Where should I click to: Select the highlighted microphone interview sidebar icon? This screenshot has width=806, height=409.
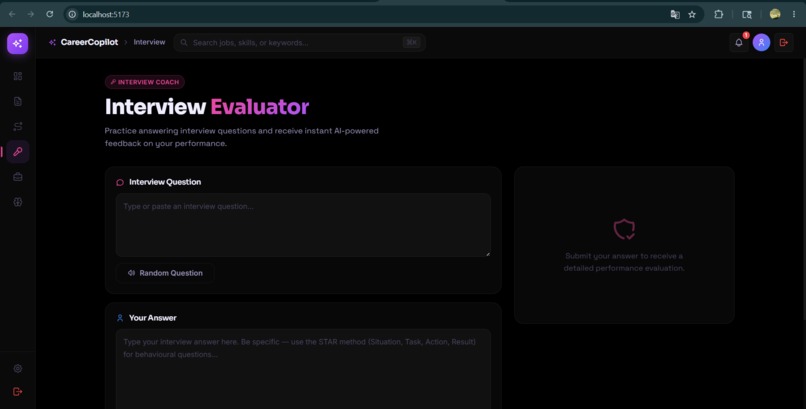click(18, 152)
